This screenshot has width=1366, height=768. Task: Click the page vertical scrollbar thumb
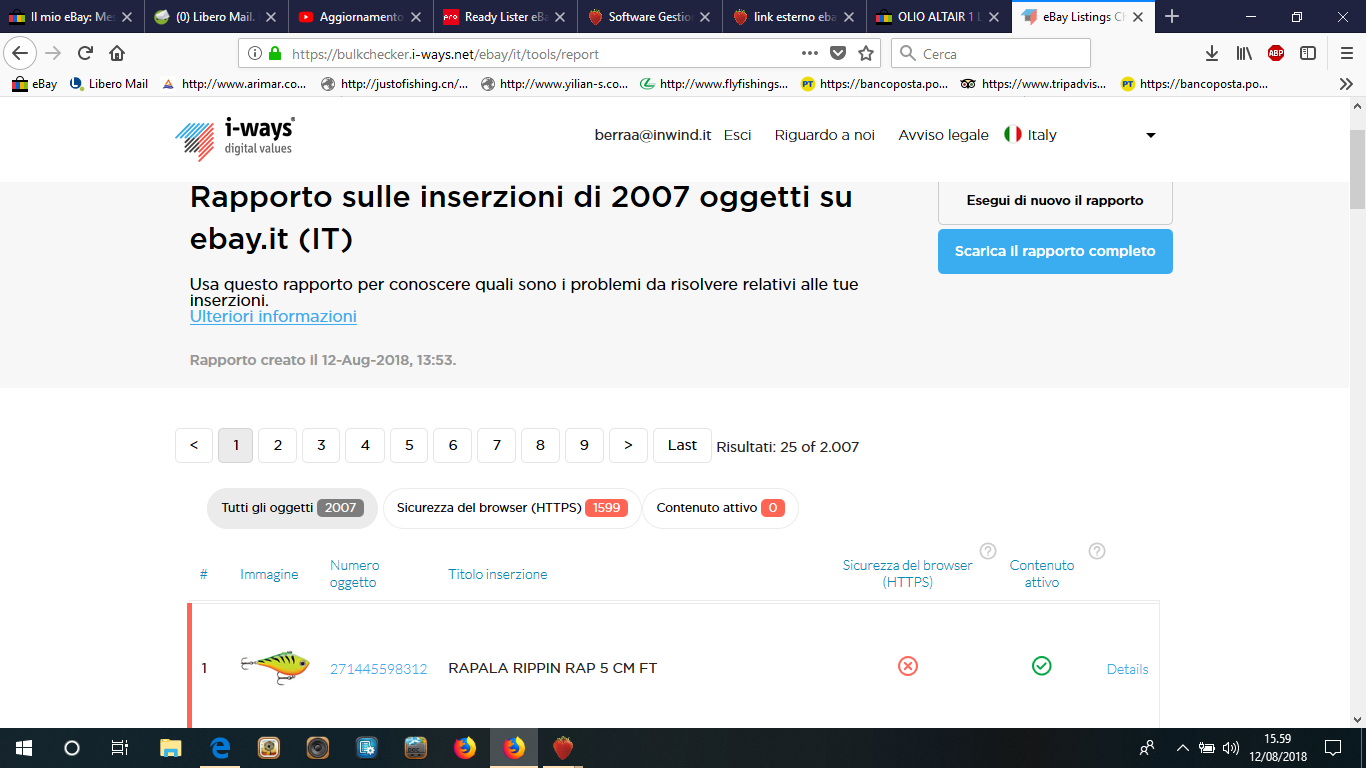tap(1357, 167)
